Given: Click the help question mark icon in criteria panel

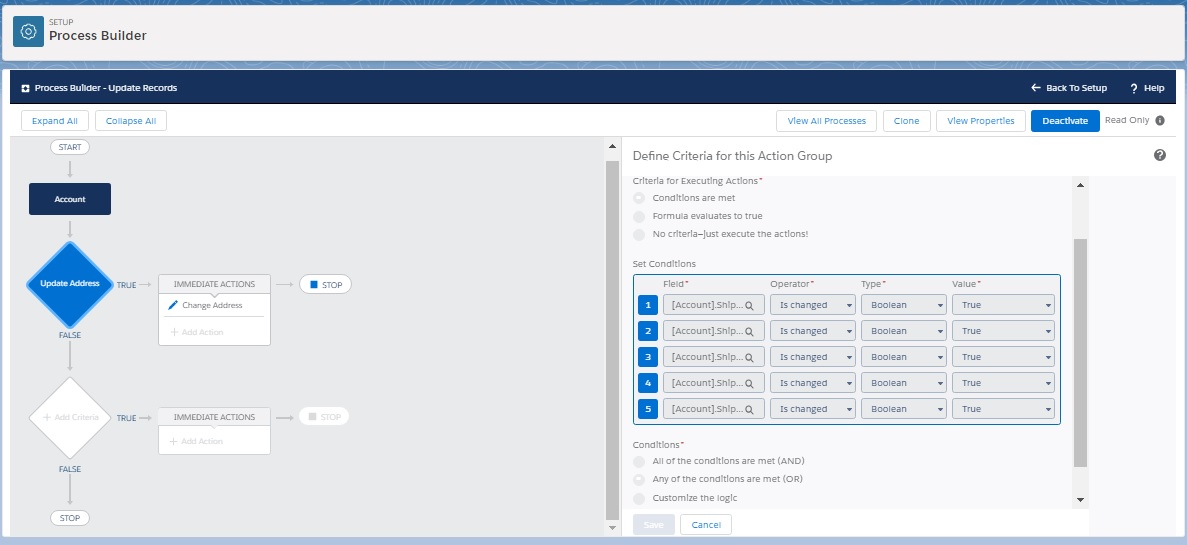Looking at the screenshot, I should click(1160, 155).
